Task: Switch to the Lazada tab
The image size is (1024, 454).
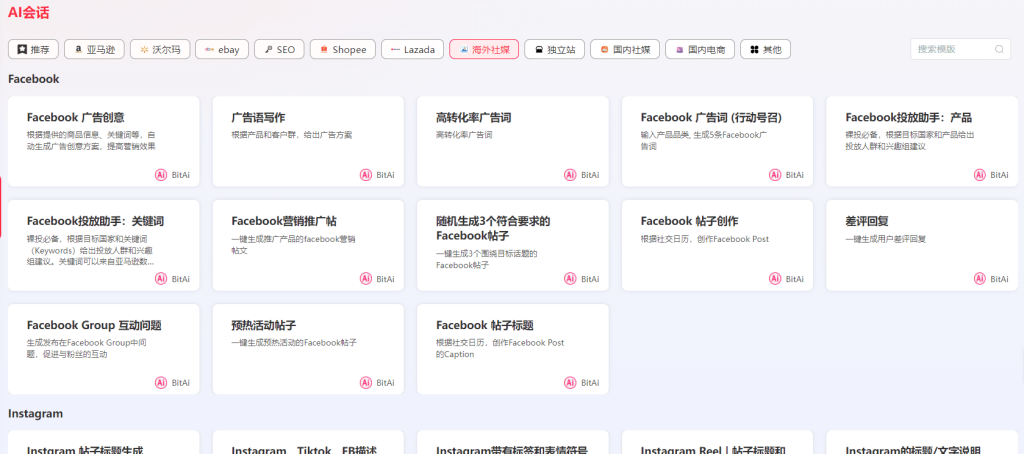Action: click(x=412, y=49)
